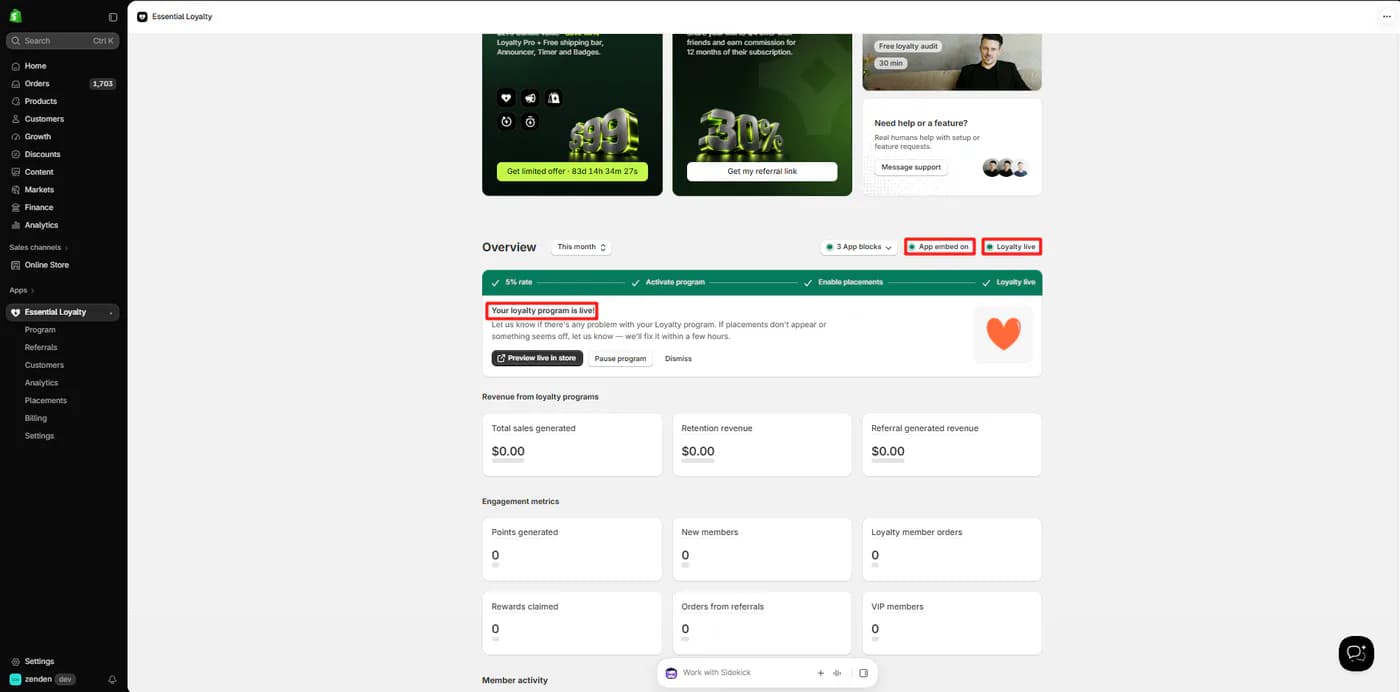Open the Free loyalty audit thumbnail
This screenshot has height=692, width=1400.
pos(952,61)
